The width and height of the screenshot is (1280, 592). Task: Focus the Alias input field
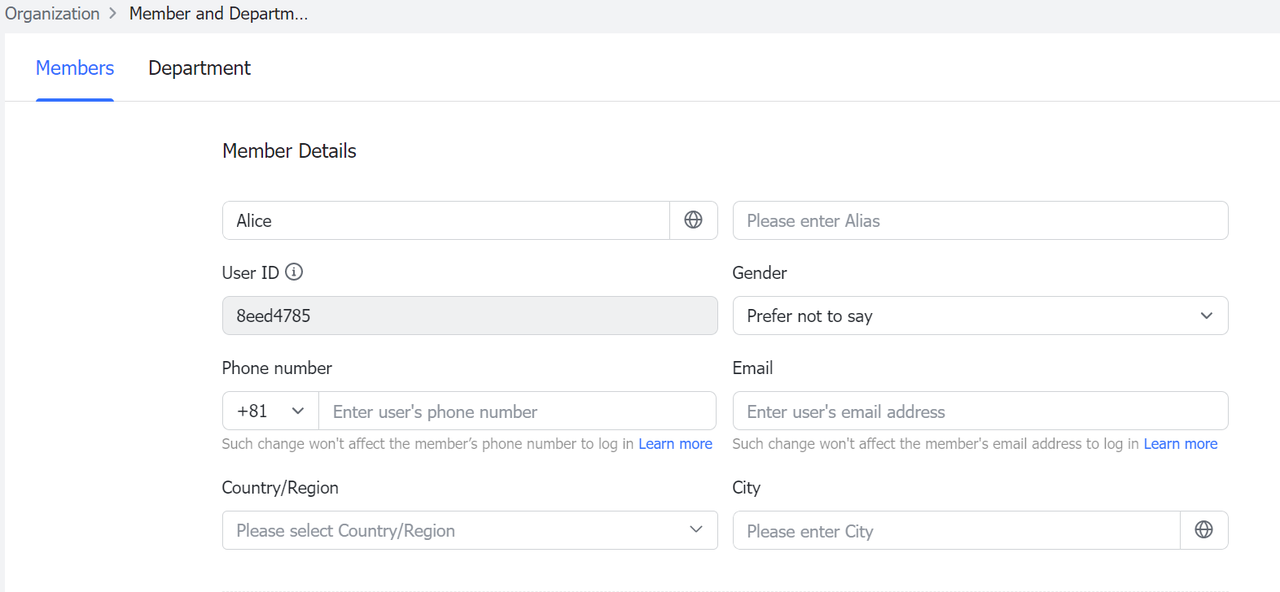pos(979,220)
